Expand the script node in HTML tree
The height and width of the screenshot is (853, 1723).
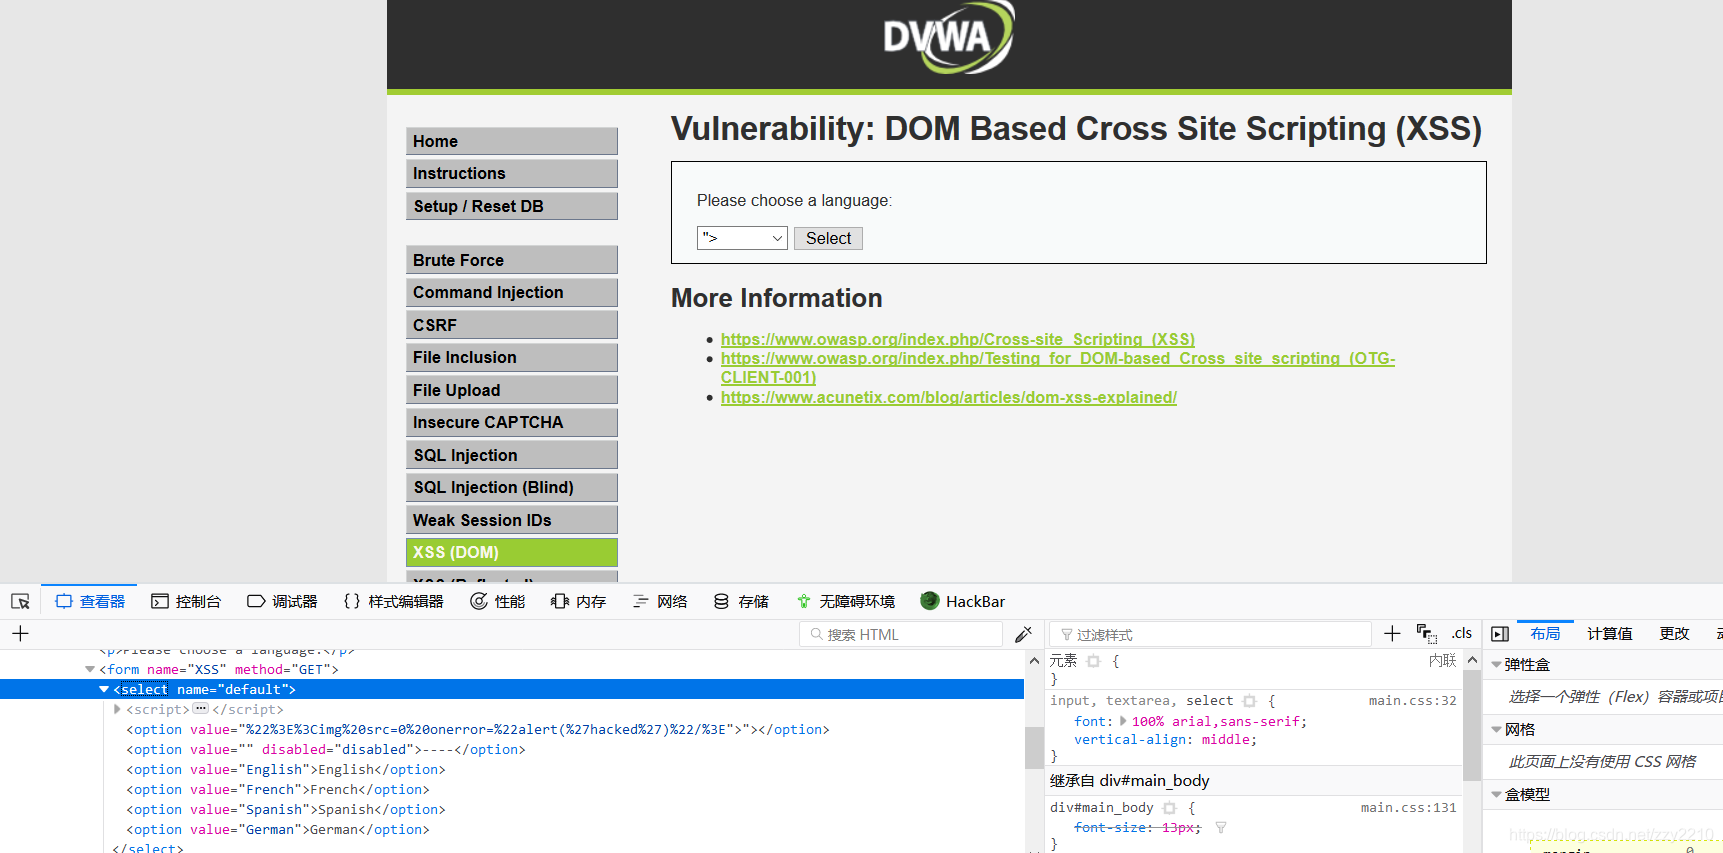point(117,710)
